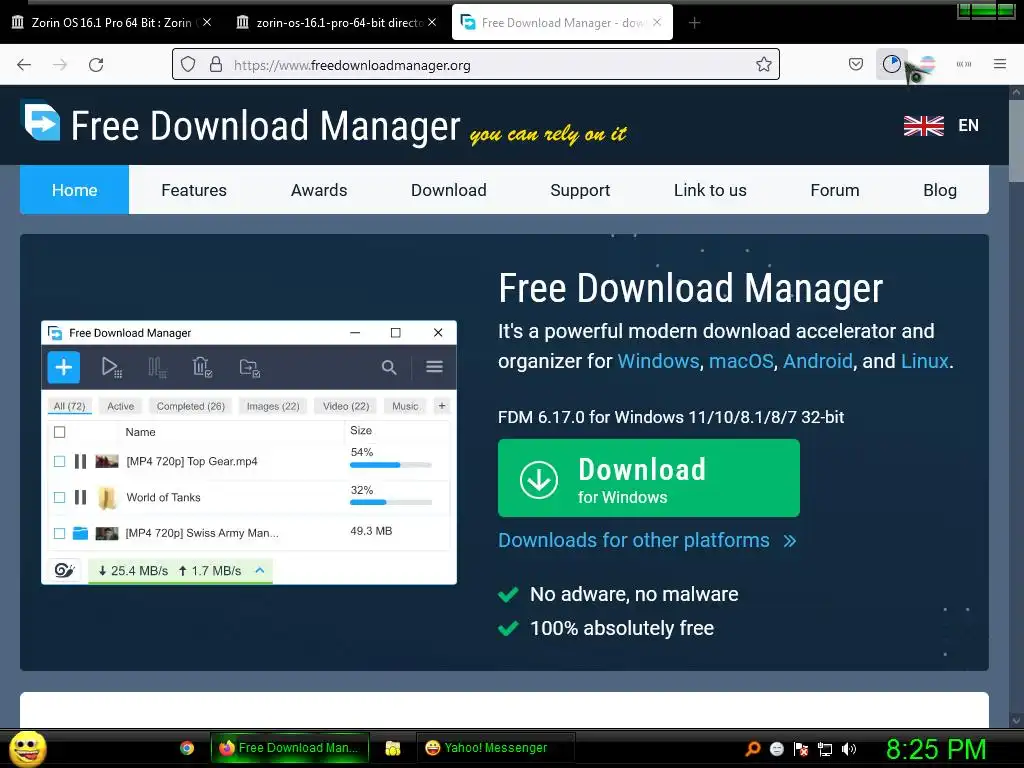Open the Home navigation item

[74, 190]
